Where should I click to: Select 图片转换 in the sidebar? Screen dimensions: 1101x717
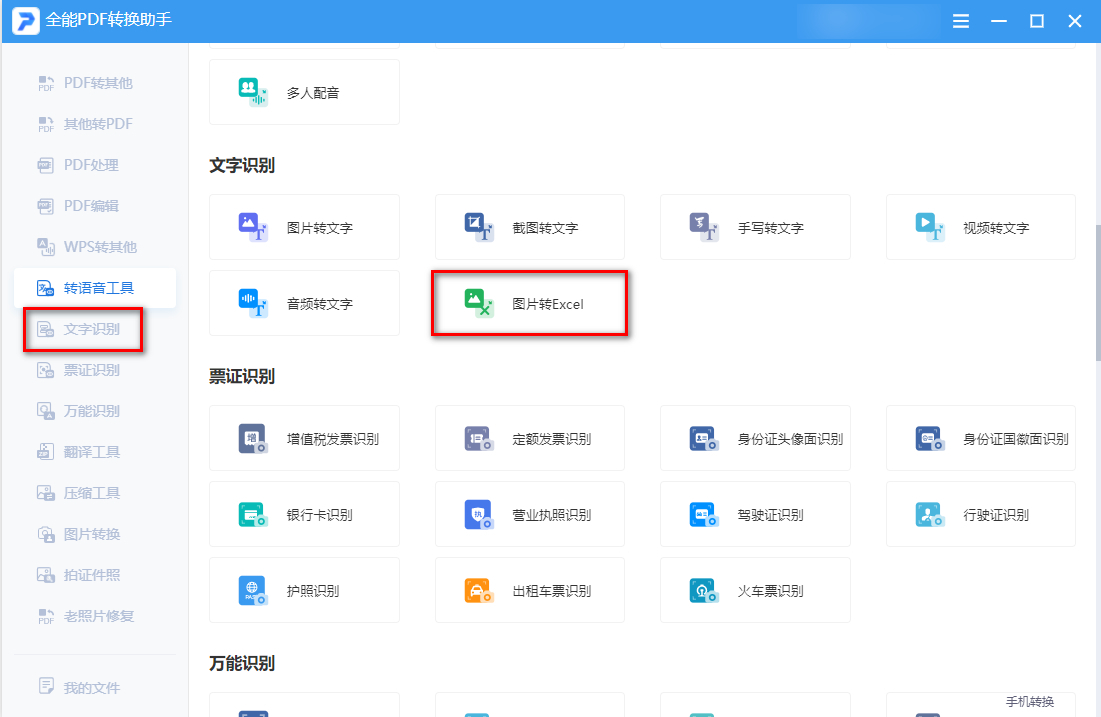[x=95, y=534]
